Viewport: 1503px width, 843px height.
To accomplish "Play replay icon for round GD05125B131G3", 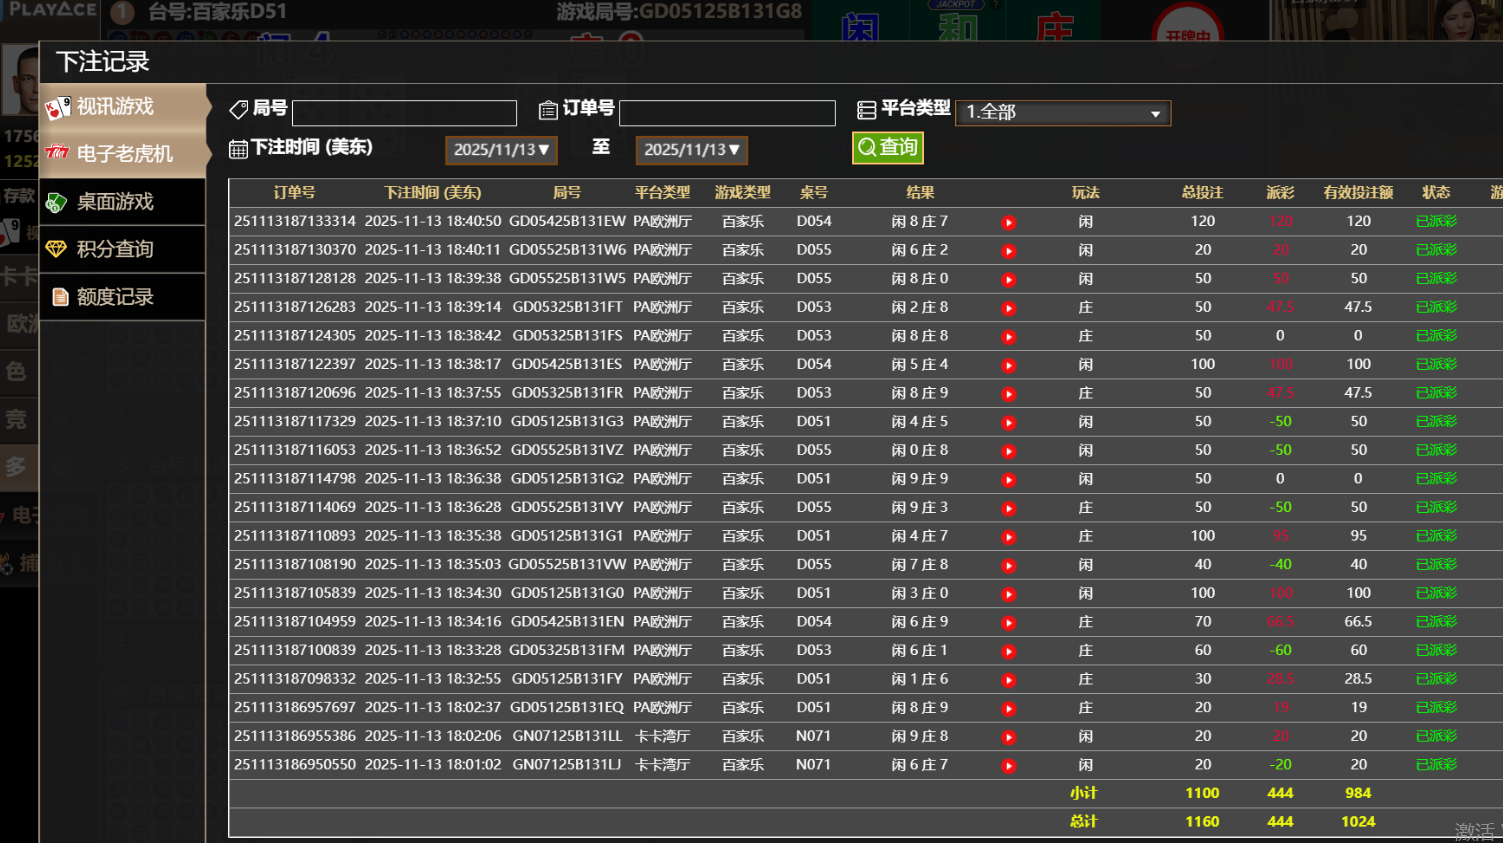I will point(1008,423).
